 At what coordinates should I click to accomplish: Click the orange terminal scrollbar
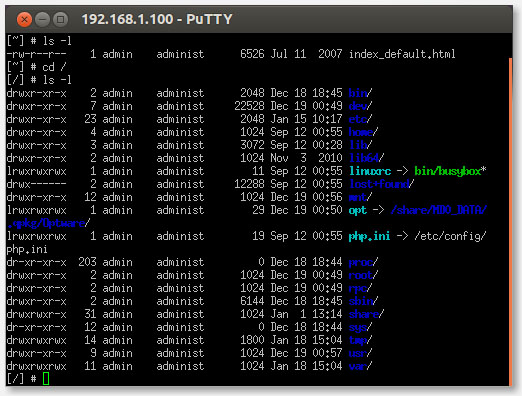[510, 222]
